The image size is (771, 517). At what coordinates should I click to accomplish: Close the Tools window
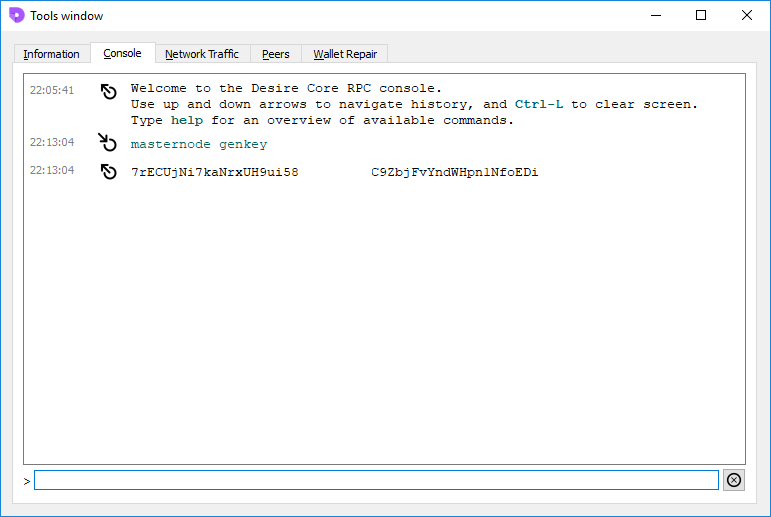click(x=746, y=15)
